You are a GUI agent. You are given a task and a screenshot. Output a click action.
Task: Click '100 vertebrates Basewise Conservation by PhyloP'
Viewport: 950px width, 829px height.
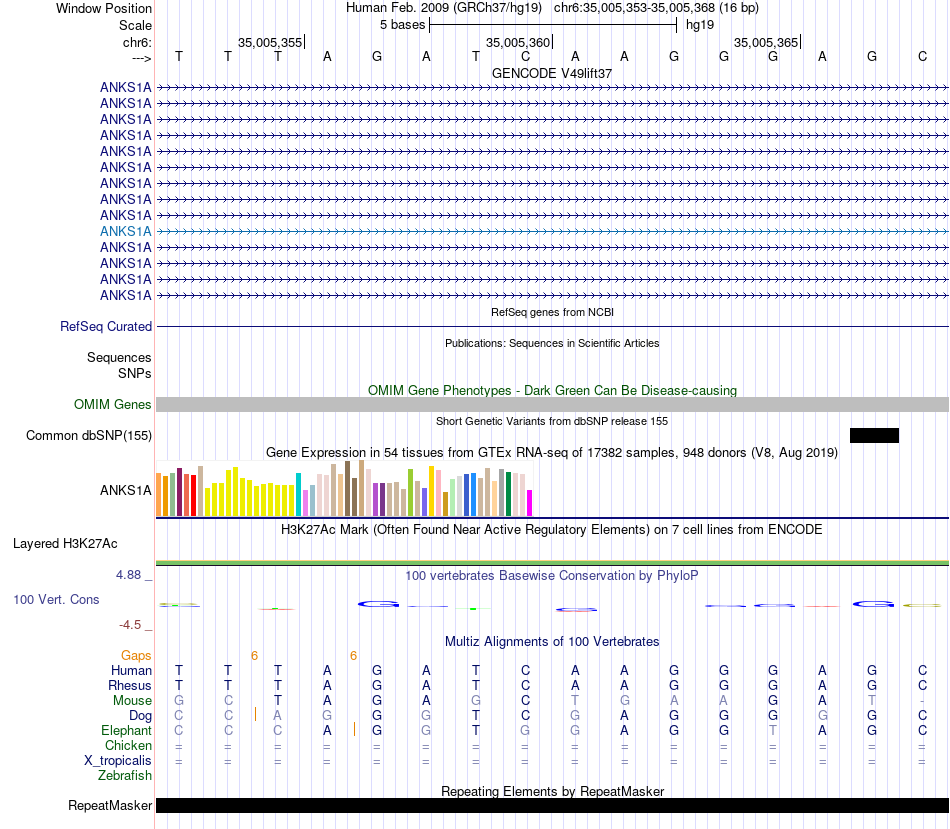click(552, 576)
